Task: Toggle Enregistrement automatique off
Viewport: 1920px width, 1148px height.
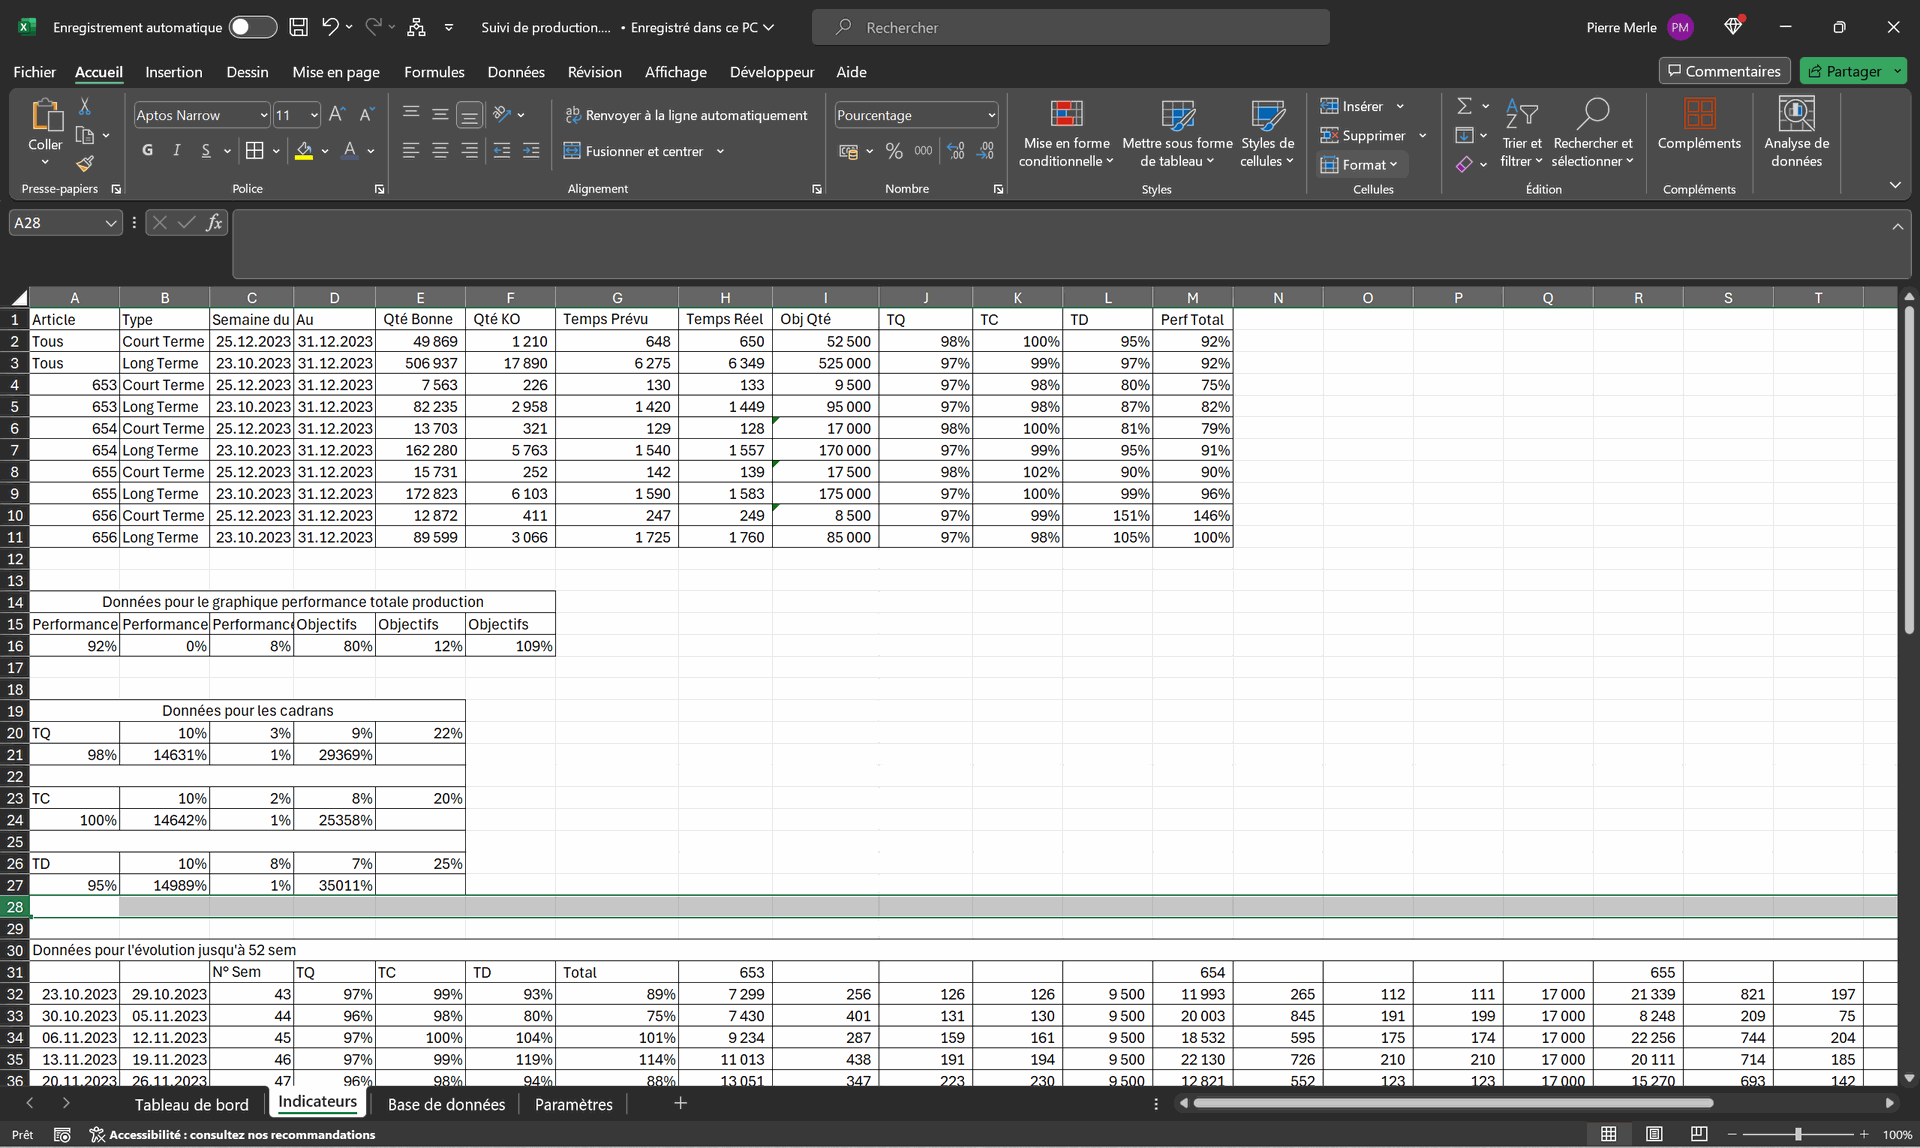Action: pyautogui.click(x=252, y=27)
